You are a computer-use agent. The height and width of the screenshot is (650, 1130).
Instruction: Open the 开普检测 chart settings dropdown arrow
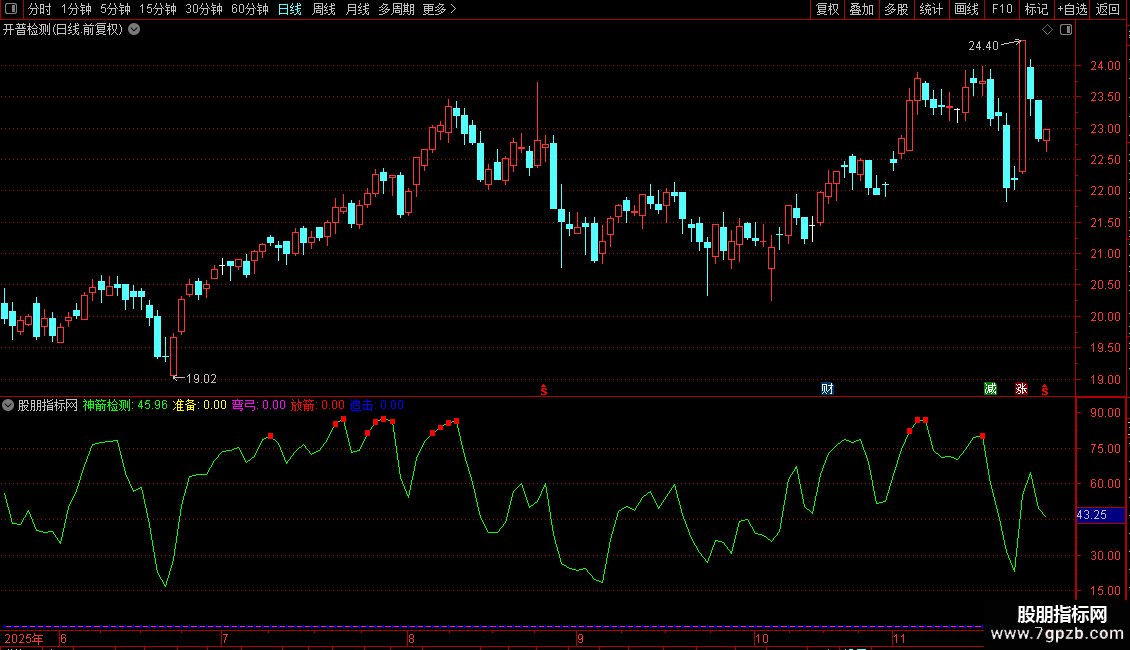click(x=134, y=30)
